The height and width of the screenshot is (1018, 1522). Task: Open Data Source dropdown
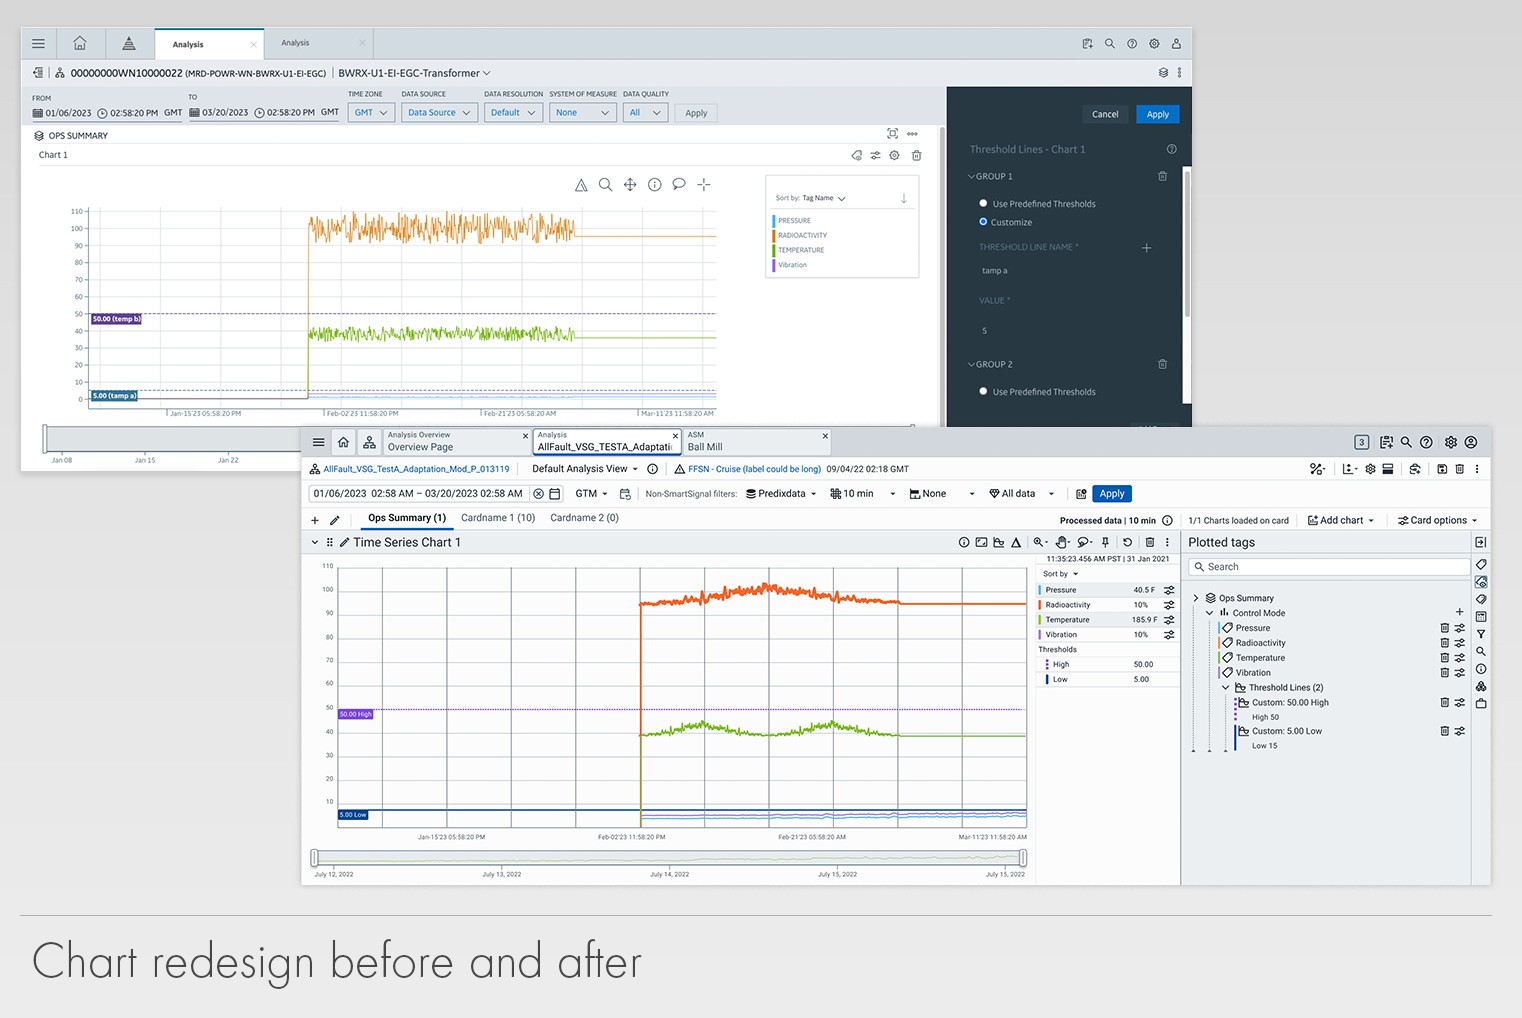point(439,113)
